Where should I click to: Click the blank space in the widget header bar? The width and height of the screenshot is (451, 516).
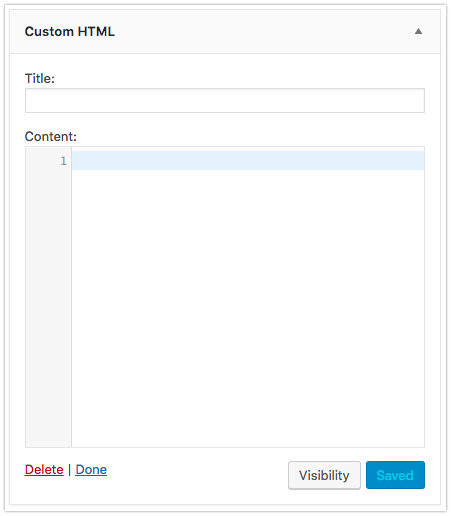(x=263, y=32)
